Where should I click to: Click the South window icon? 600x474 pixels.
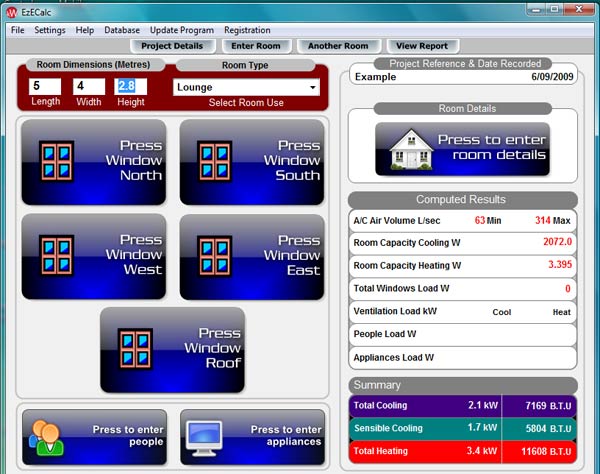[214, 160]
